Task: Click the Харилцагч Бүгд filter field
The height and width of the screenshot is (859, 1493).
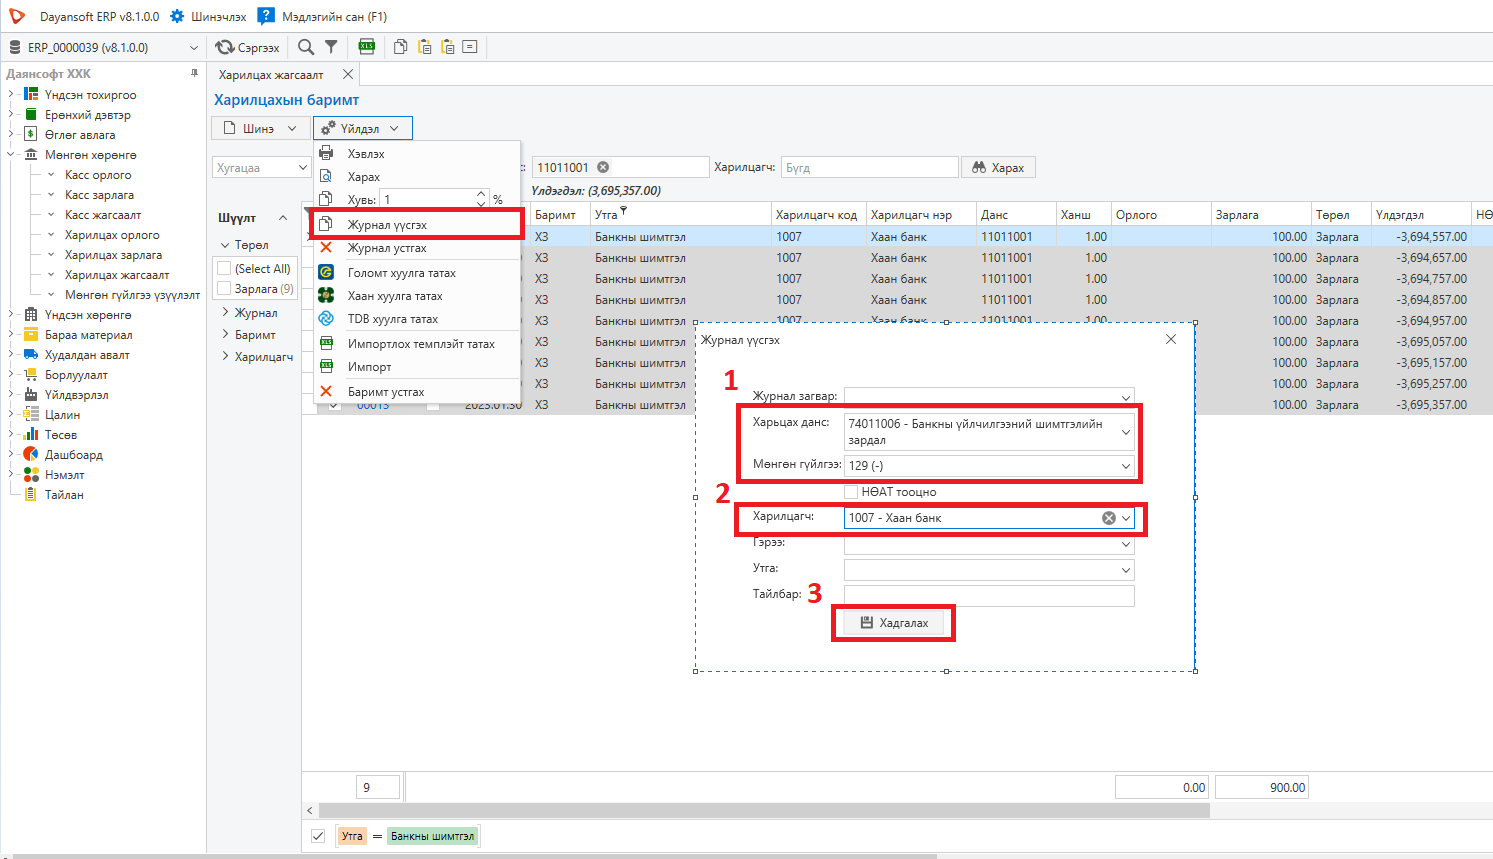Action: (869, 168)
